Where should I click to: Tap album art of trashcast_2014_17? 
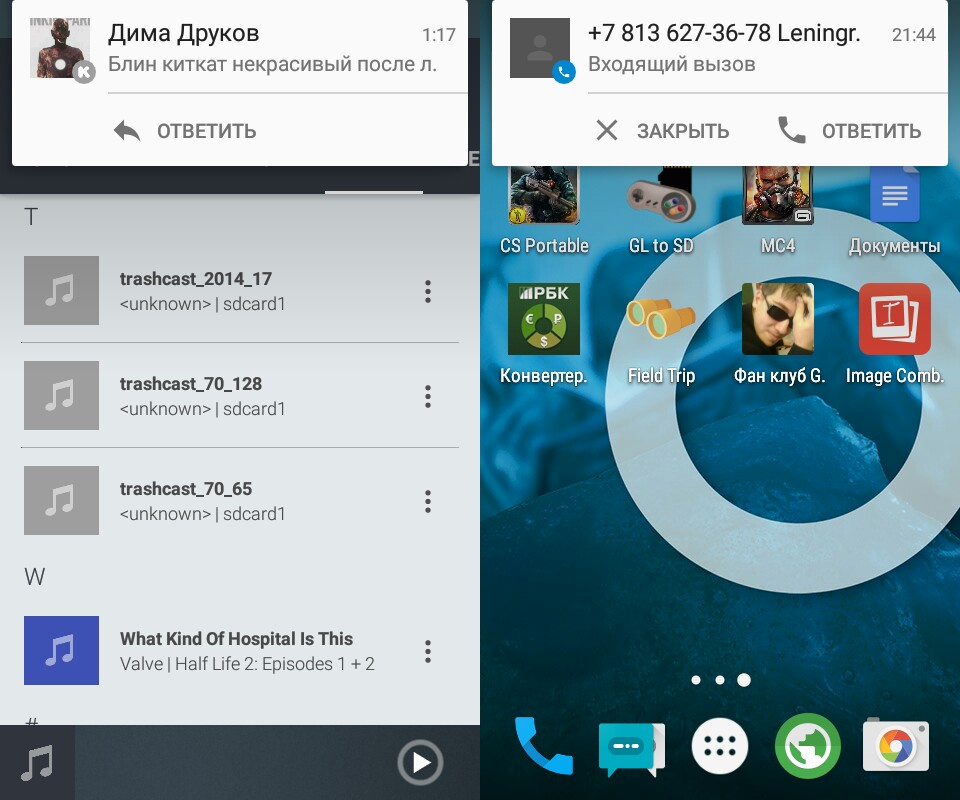click(x=61, y=290)
